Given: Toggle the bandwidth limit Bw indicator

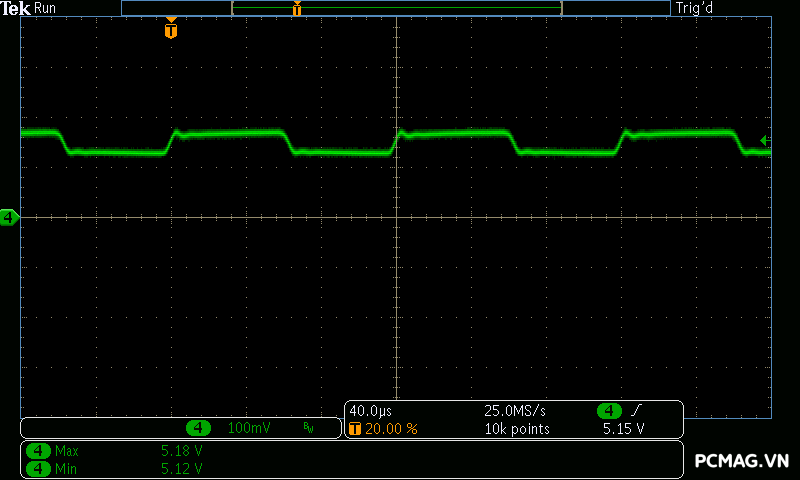Looking at the screenshot, I should tap(308, 428).
